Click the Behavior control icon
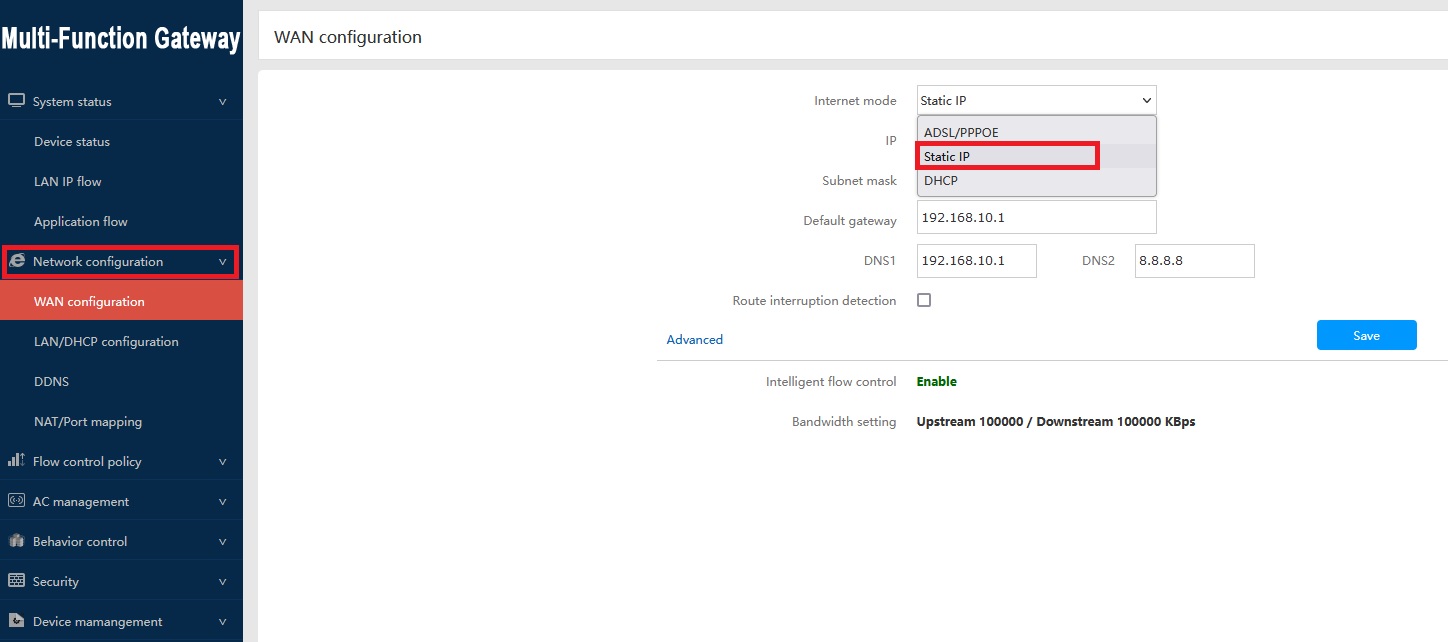This screenshot has height=642, width=1448. point(16,541)
